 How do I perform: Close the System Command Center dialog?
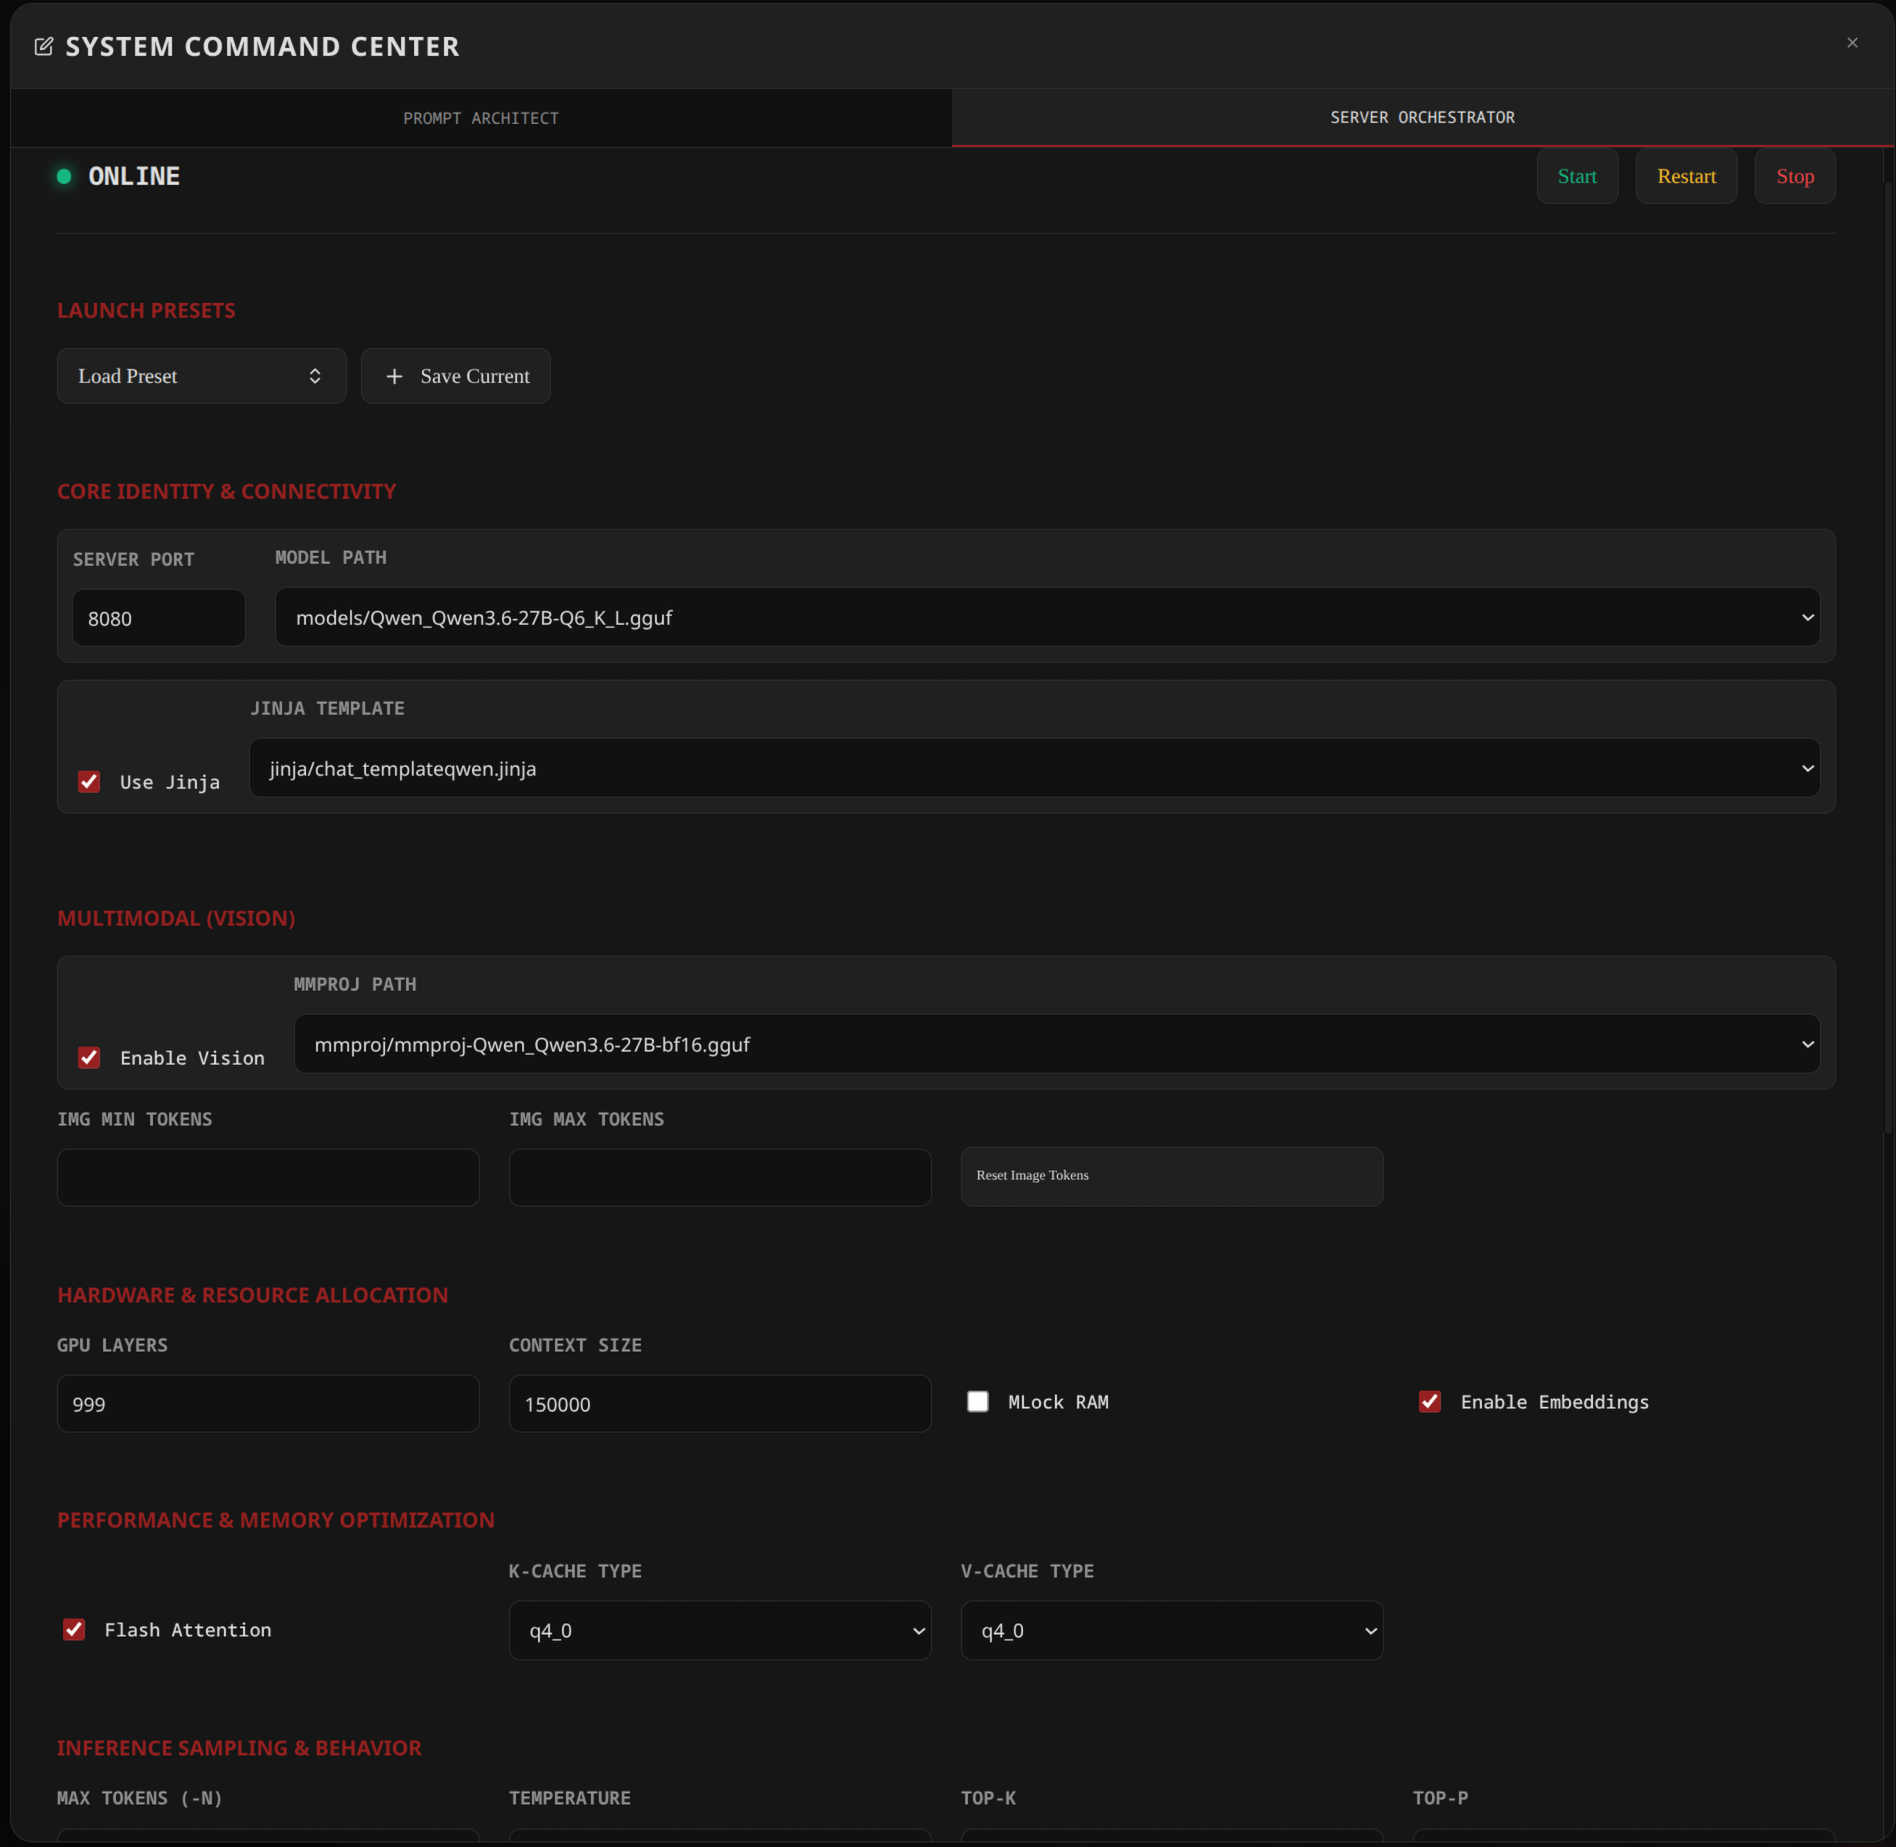[1852, 43]
